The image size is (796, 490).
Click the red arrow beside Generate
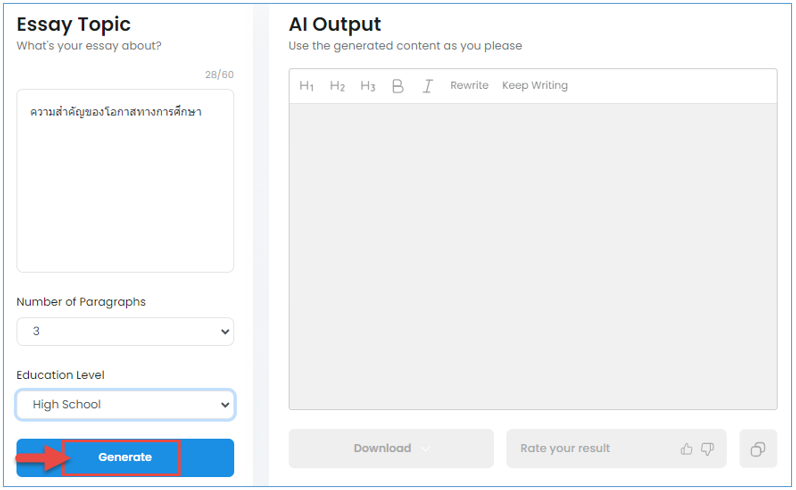pos(42,458)
